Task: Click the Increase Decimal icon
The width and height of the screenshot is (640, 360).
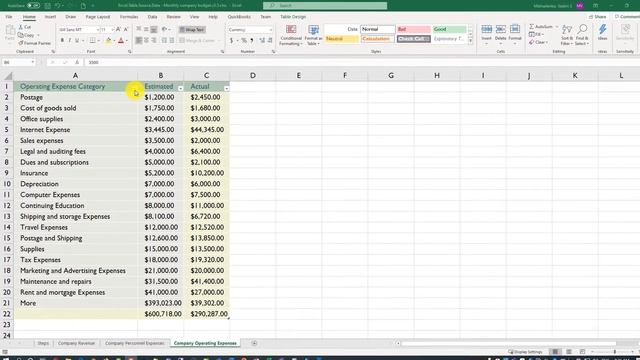Action: [262, 40]
